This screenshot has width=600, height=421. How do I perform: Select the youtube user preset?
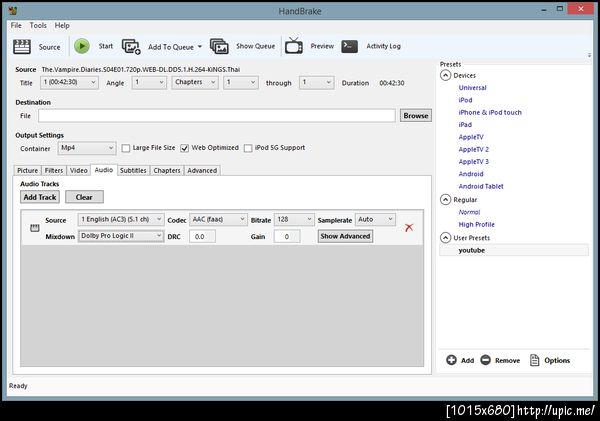514,250
